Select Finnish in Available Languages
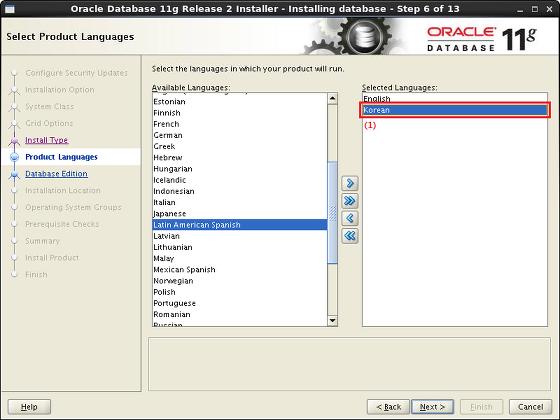The width and height of the screenshot is (560, 420). pos(240,113)
